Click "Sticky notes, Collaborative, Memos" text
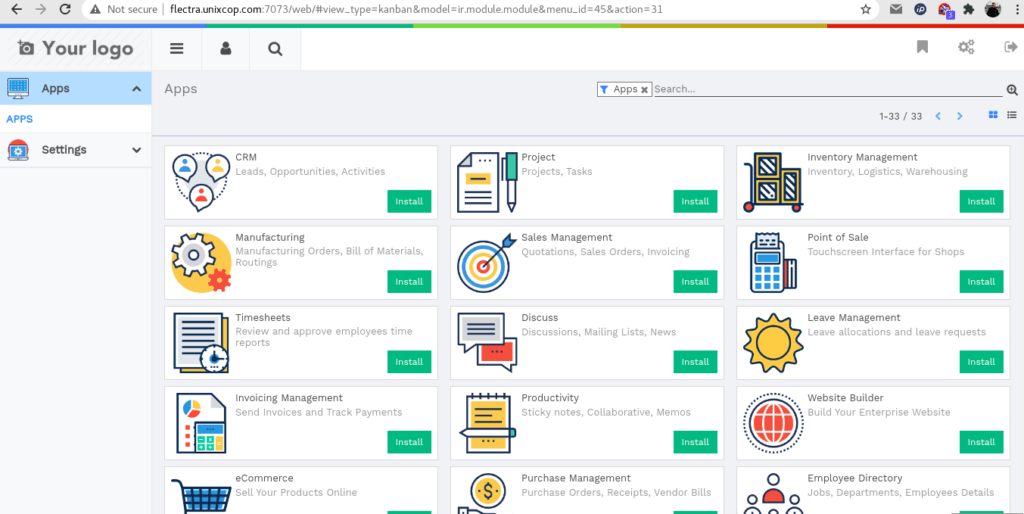1024x514 pixels. (605, 413)
